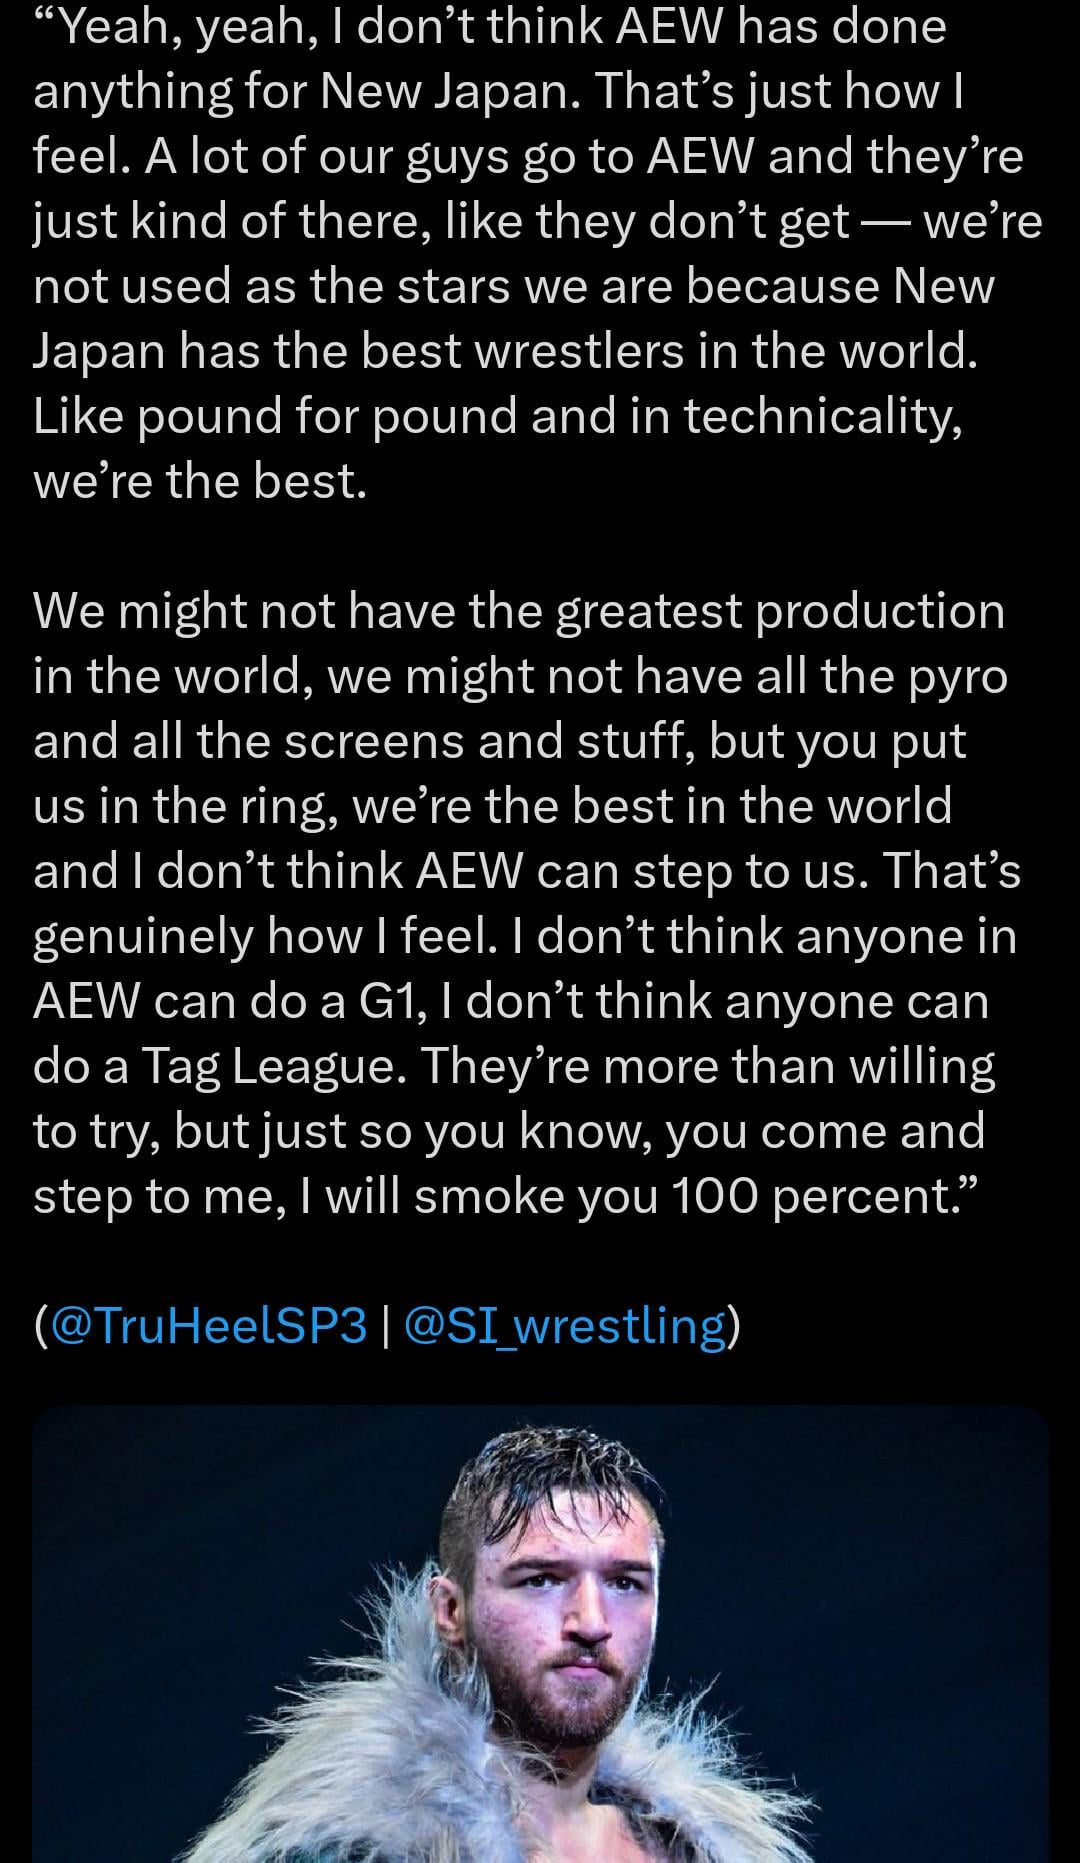1080x1863 pixels.
Task: Tap the line "just kind of there, like they don't get"
Action: 537,222
